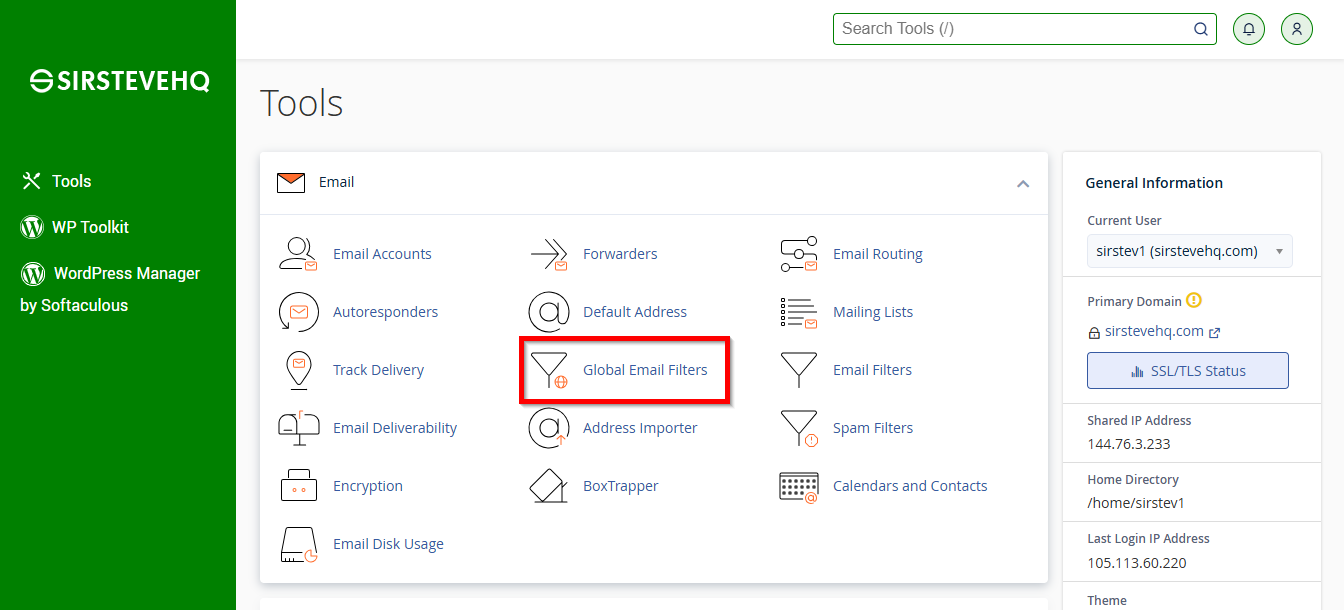Open the Forwarders link

point(620,254)
